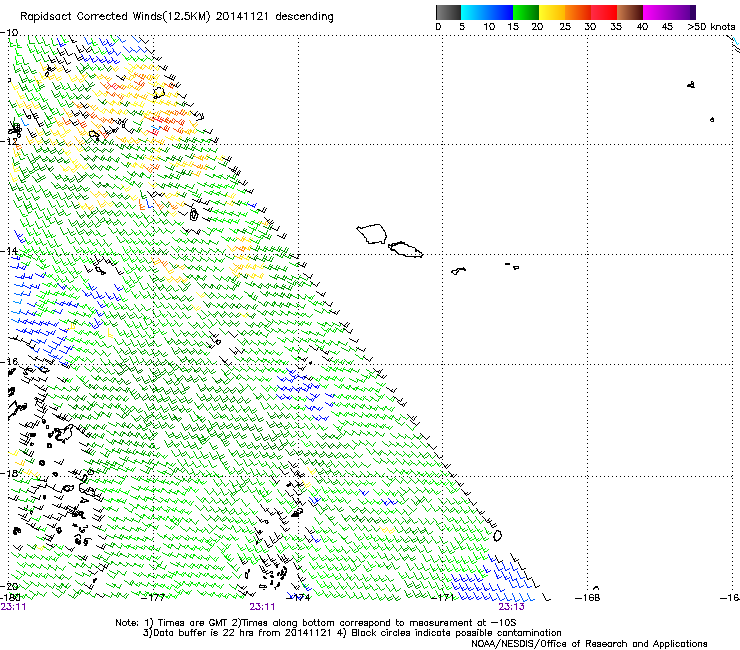Click the '-18' latitude axis label
This screenshot has width=740, height=650.
click(9, 473)
